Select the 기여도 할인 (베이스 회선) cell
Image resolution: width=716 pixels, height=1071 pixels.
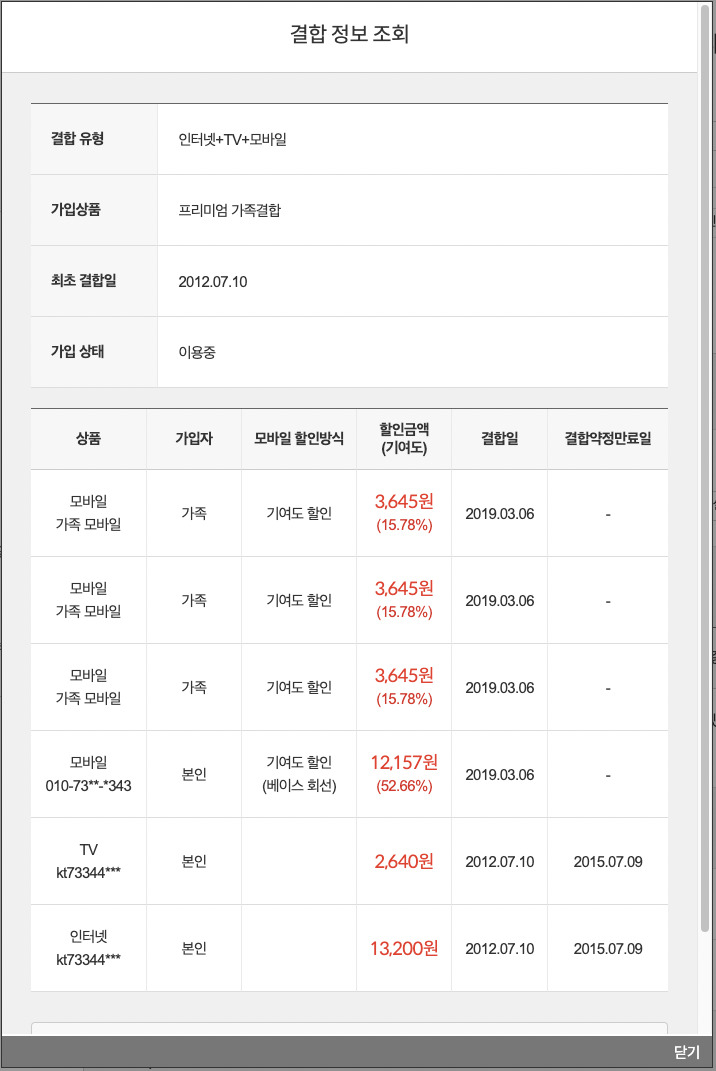[298, 774]
